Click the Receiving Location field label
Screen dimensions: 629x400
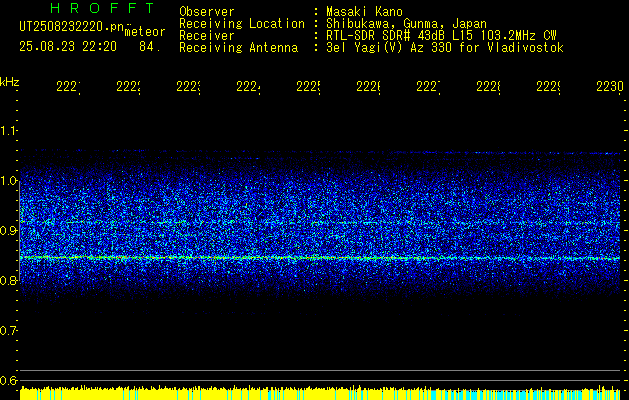(242, 24)
